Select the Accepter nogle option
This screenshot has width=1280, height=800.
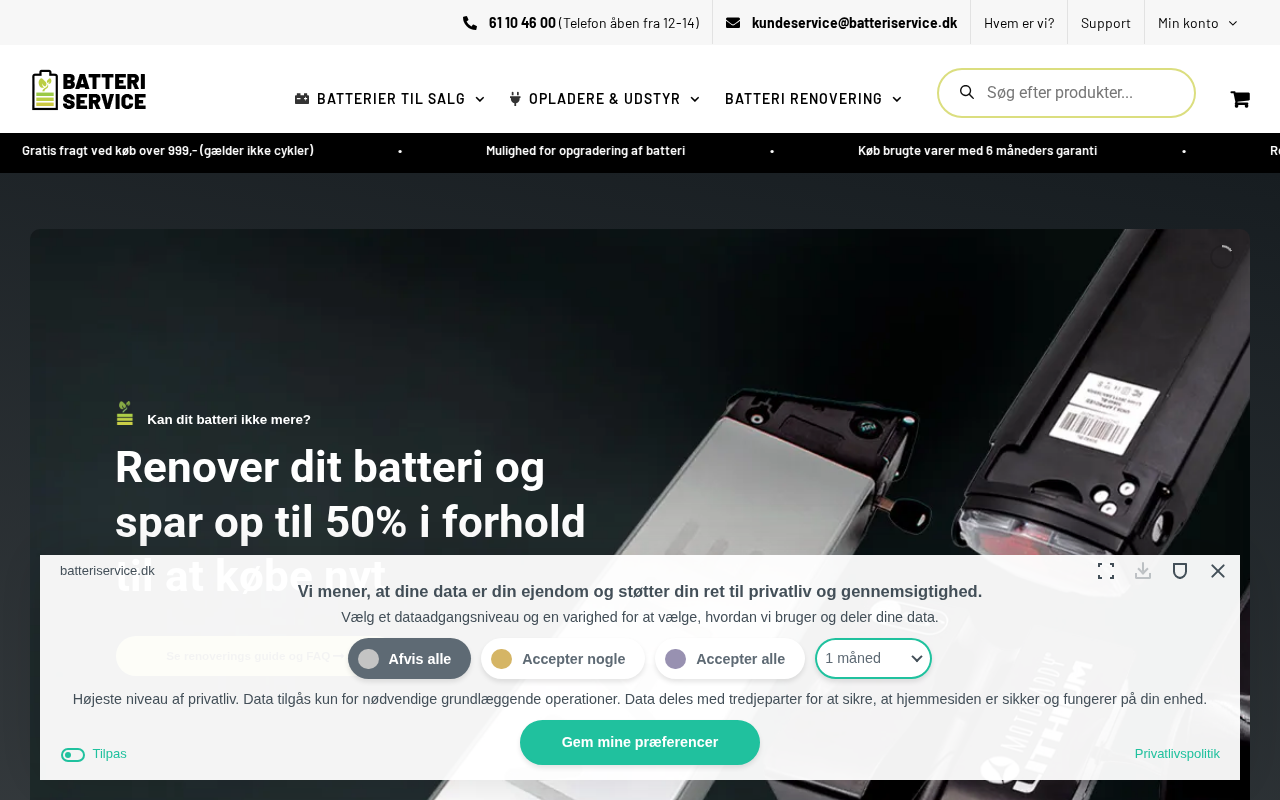pyautogui.click(x=563, y=659)
